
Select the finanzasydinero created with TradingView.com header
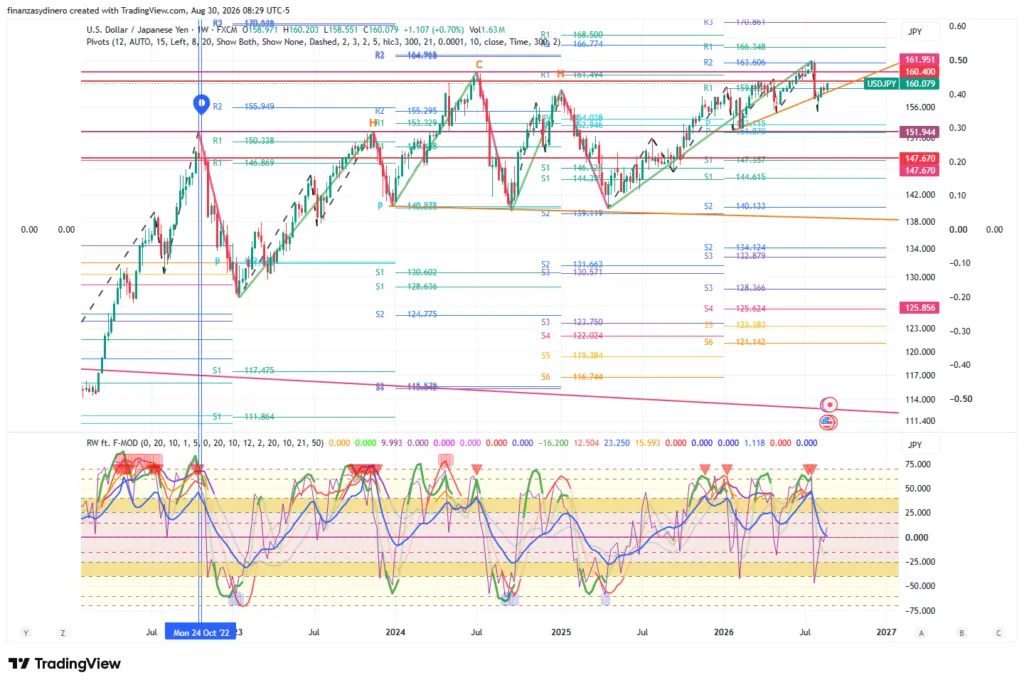point(148,10)
